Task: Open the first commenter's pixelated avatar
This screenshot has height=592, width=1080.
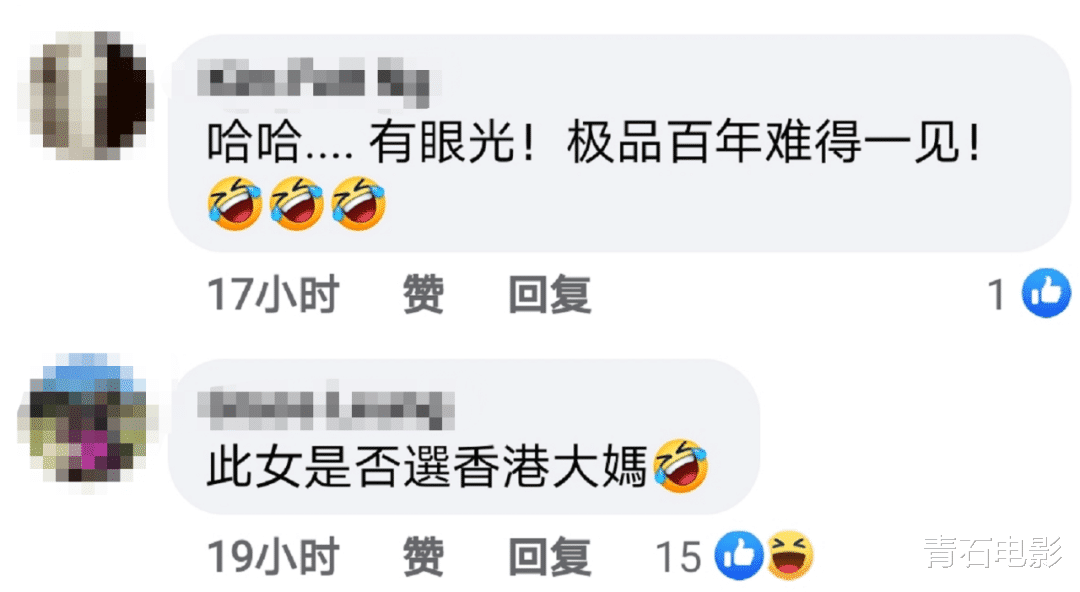Action: pyautogui.click(x=87, y=96)
